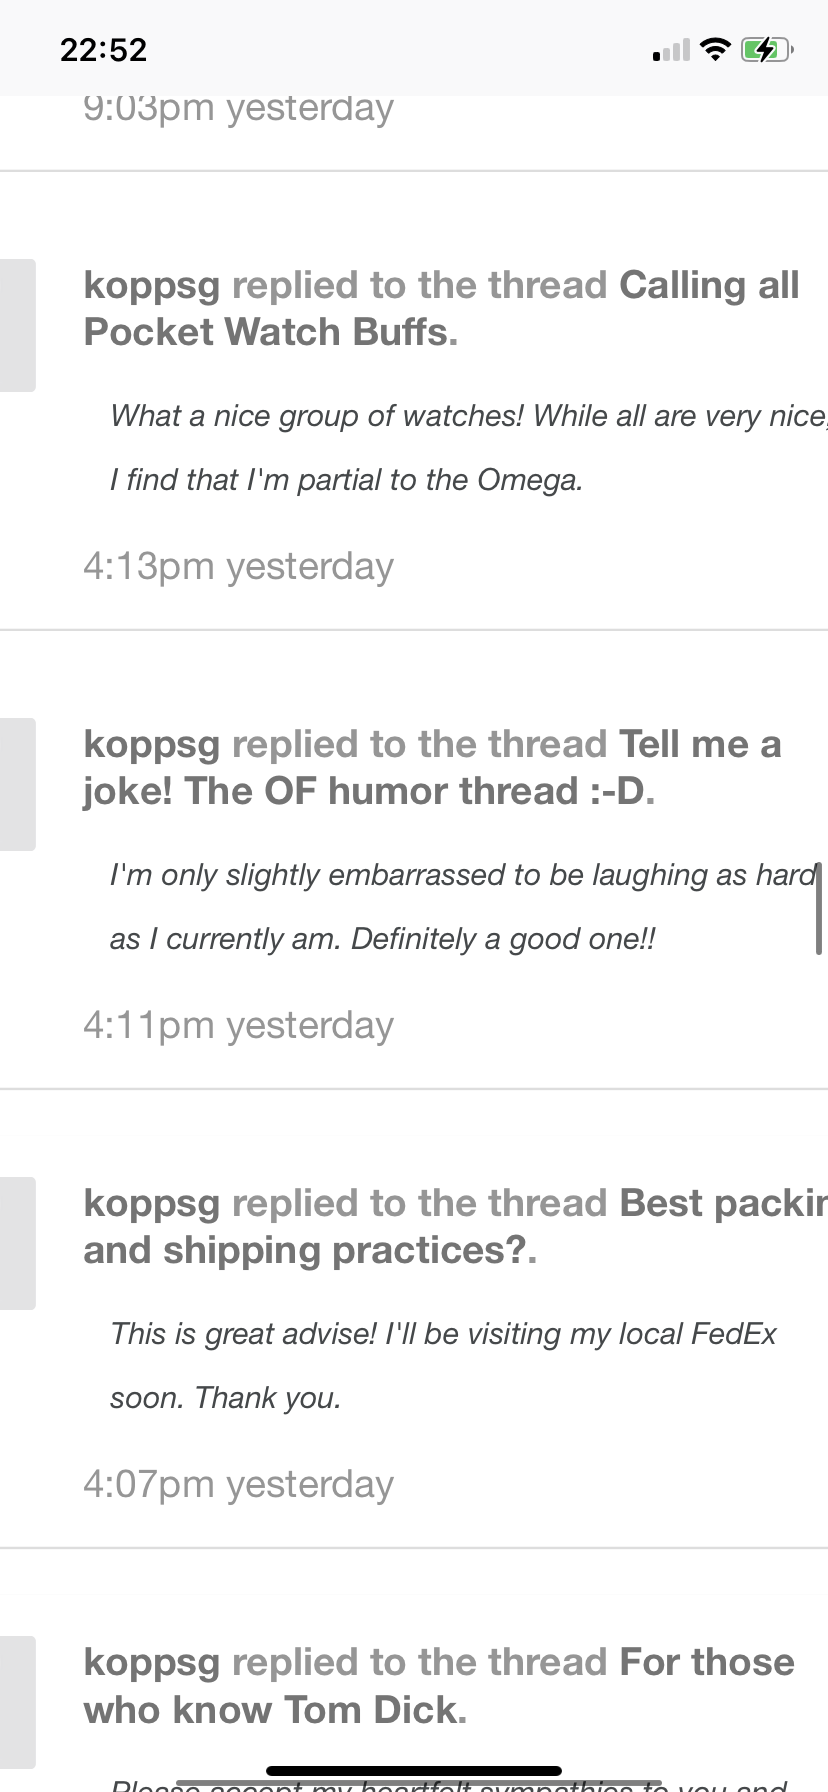Tap the charging battery icon
Image resolution: width=828 pixels, height=1792 pixels.
point(766,49)
